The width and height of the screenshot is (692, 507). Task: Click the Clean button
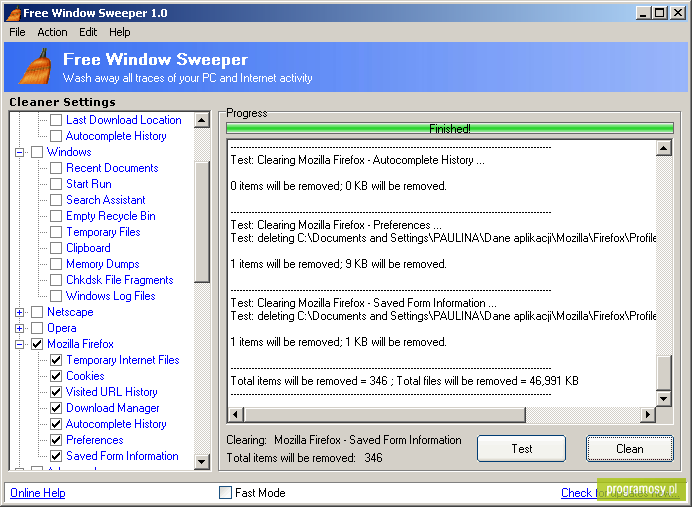click(630, 449)
